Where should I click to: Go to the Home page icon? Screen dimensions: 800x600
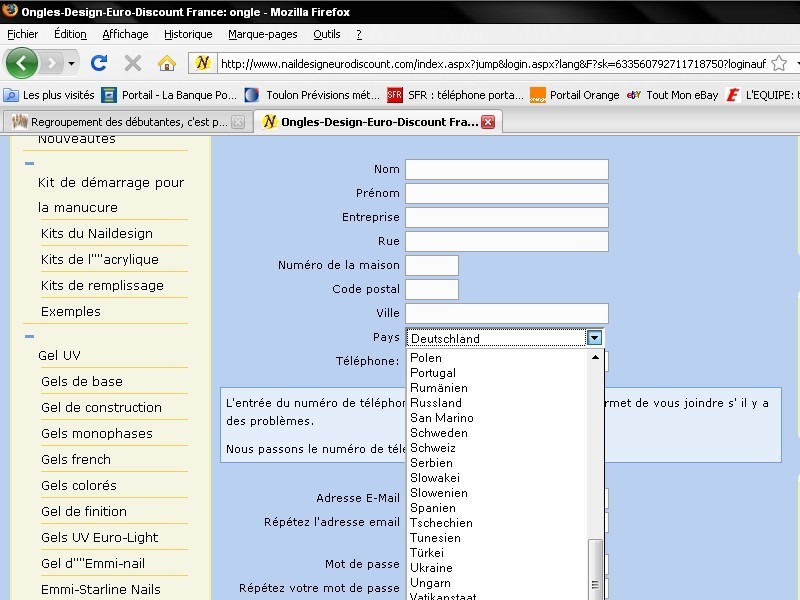[x=167, y=63]
